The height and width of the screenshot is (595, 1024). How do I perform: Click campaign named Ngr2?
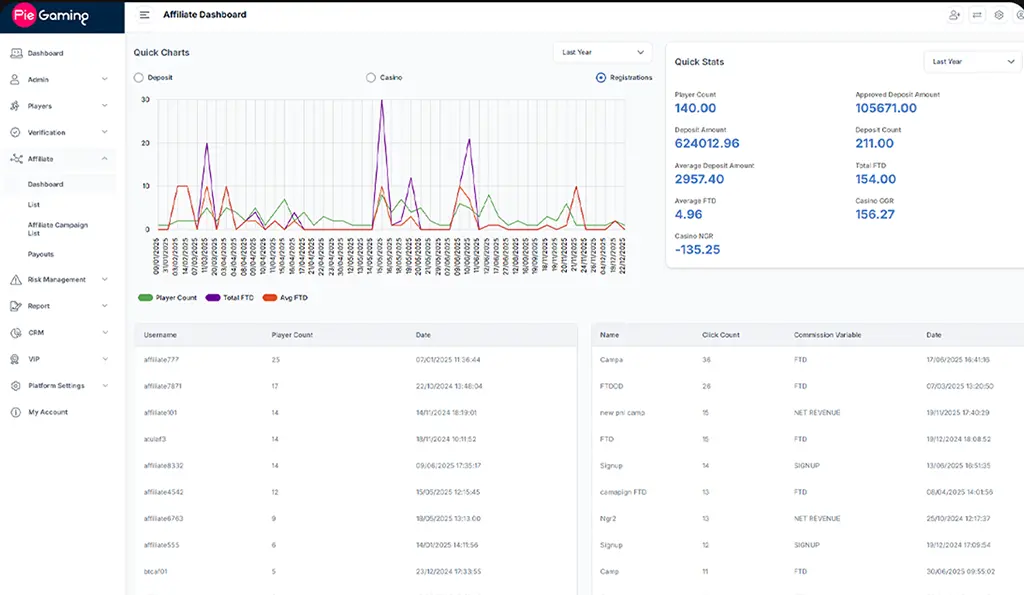[607, 519]
